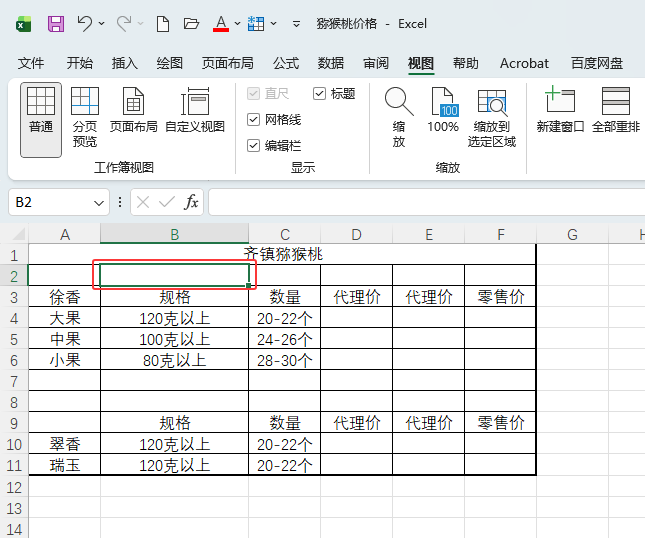Open the 帮助 tab
Image resolution: width=645 pixels, height=538 pixels.
click(x=466, y=63)
